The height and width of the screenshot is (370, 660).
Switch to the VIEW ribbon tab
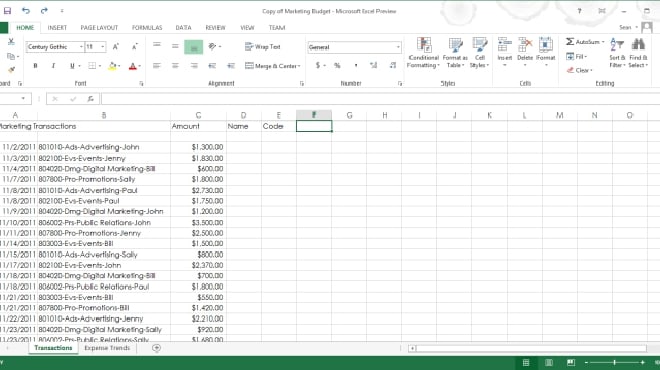[x=247, y=28]
